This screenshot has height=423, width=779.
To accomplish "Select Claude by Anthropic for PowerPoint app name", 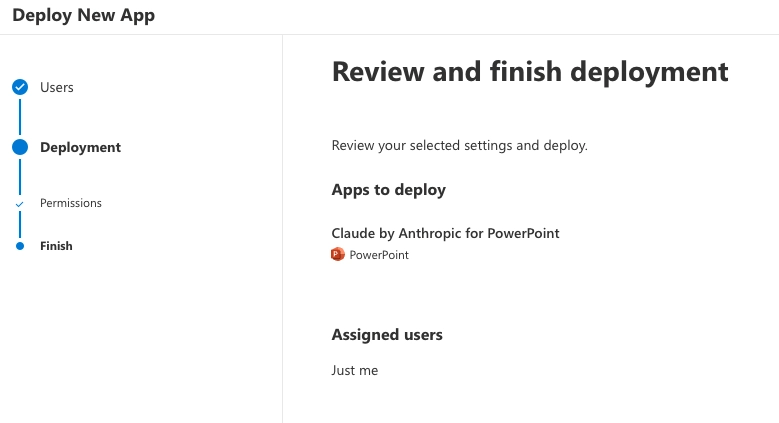I will pyautogui.click(x=445, y=233).
